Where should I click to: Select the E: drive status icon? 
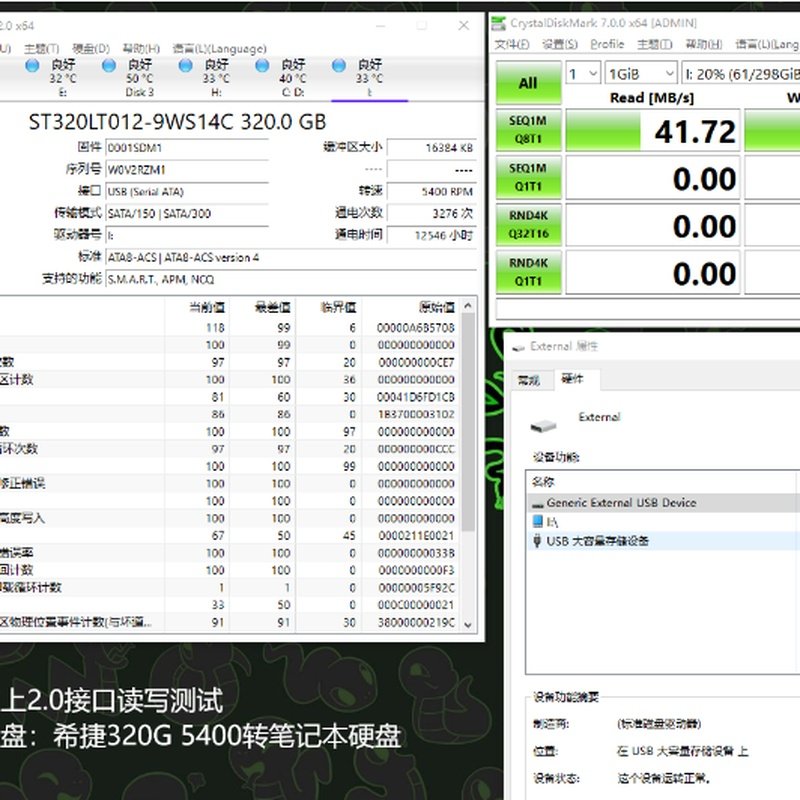[32, 65]
